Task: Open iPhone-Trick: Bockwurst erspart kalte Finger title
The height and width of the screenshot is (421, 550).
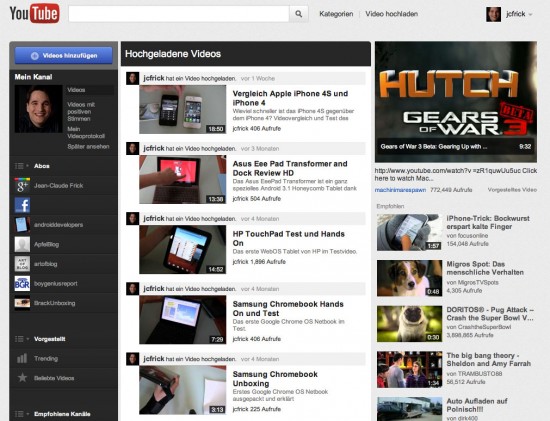Action: coord(488,222)
